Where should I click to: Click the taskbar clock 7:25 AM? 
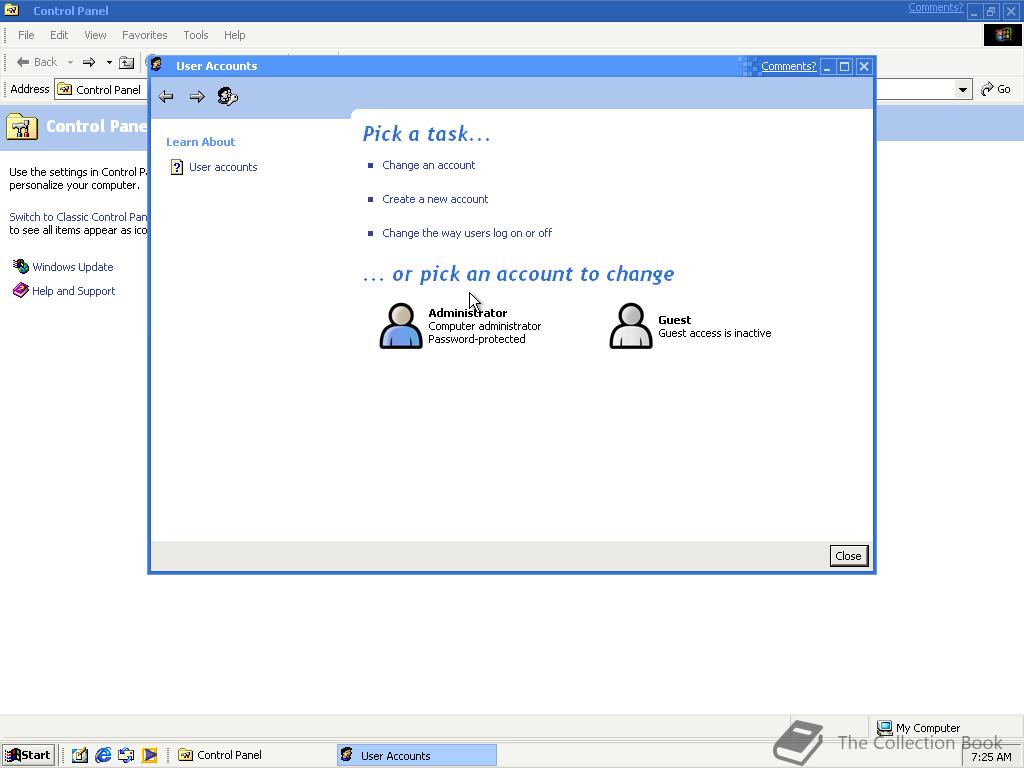991,757
